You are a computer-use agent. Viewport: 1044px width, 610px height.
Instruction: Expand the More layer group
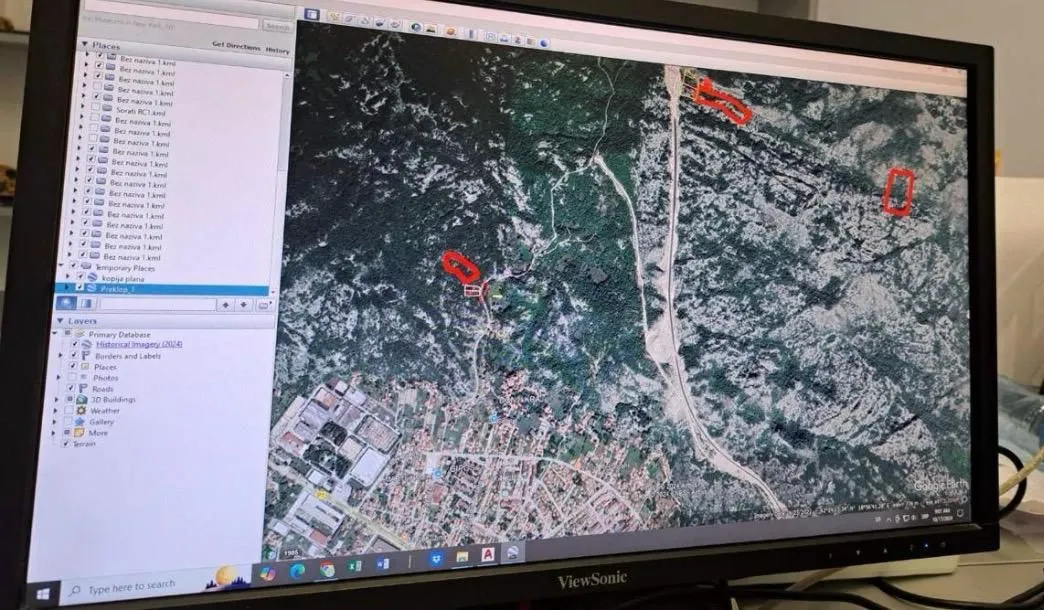(55, 433)
